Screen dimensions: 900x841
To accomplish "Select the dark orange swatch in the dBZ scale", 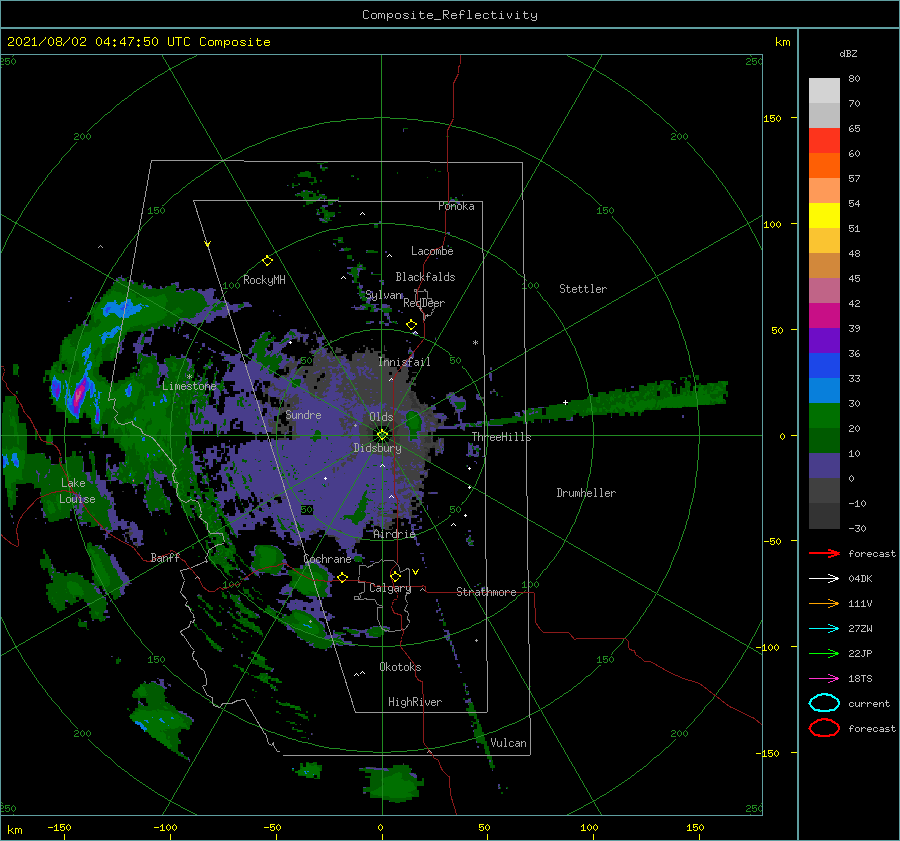I will pyautogui.click(x=824, y=166).
